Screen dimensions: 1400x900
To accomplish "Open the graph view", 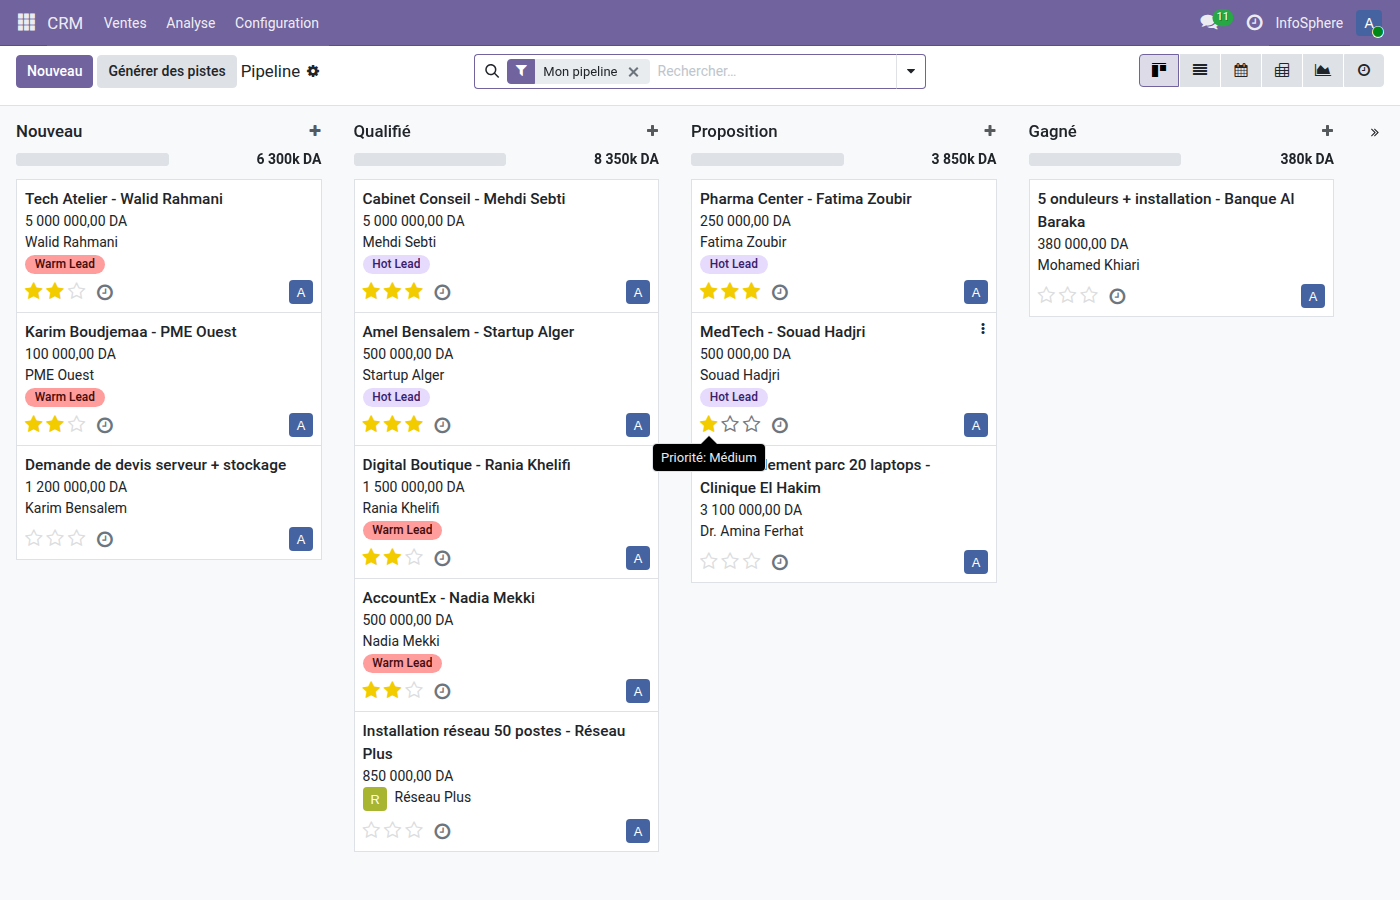I will (1322, 71).
